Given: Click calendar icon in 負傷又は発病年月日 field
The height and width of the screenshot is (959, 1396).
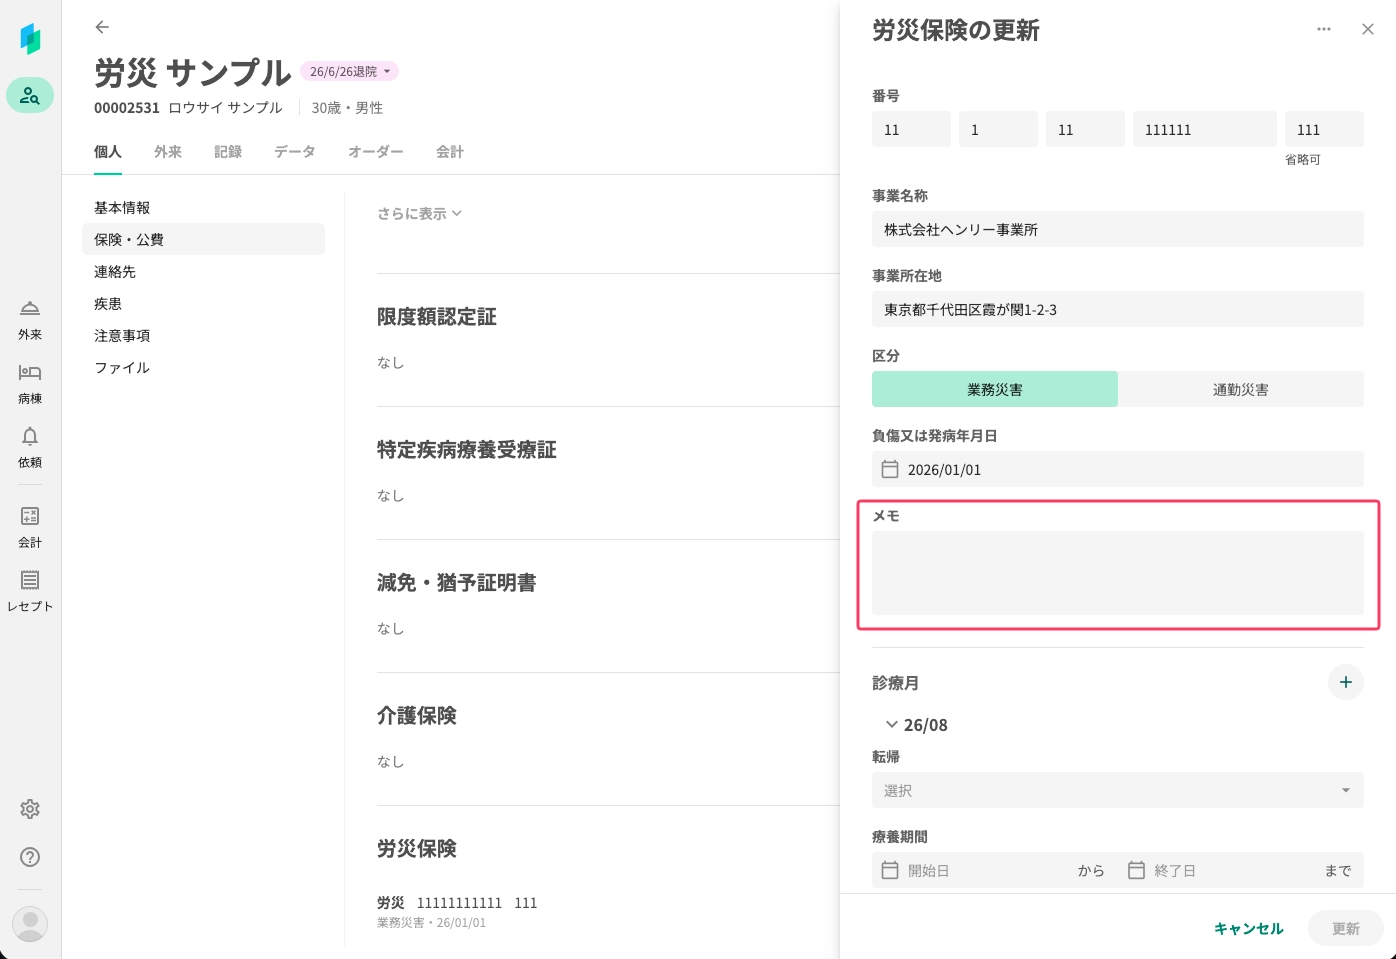Looking at the screenshot, I should click(890, 469).
